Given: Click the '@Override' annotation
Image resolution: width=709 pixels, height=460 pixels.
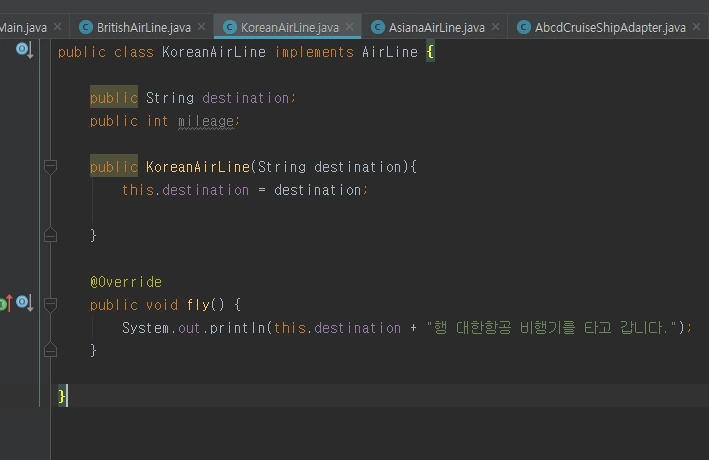Looking at the screenshot, I should coord(126,282).
